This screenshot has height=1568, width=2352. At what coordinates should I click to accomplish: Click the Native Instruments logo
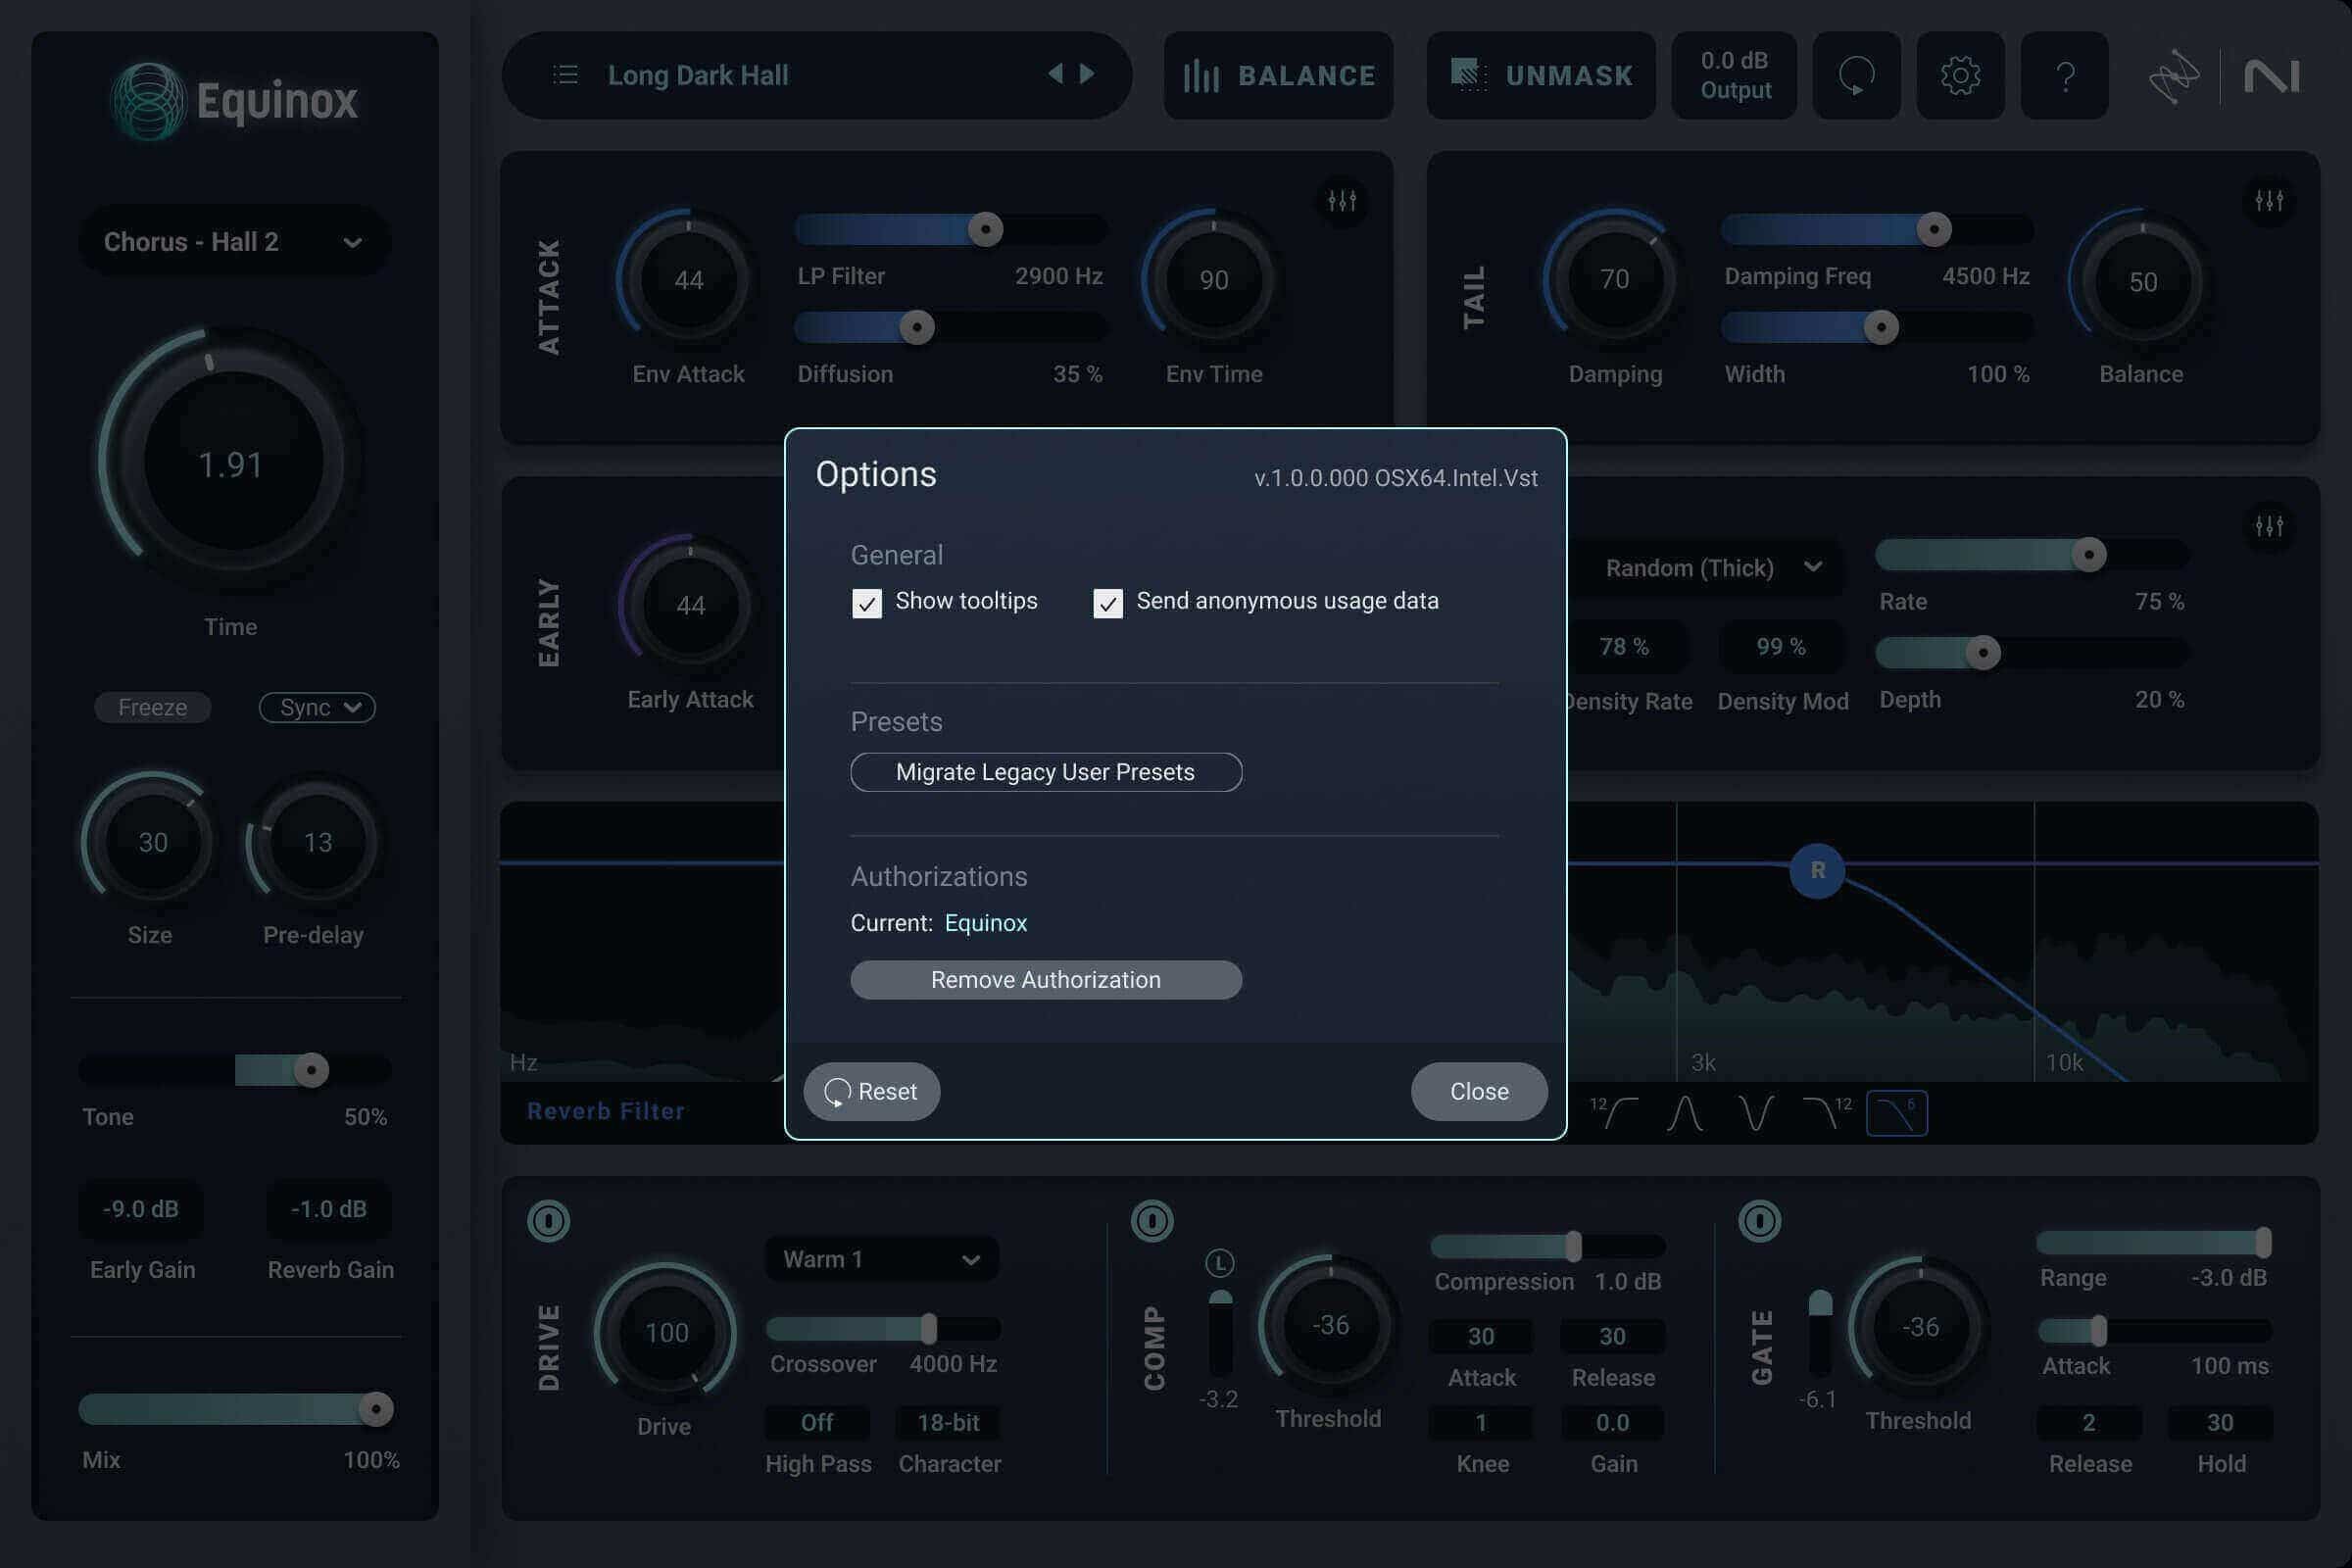2272,76
